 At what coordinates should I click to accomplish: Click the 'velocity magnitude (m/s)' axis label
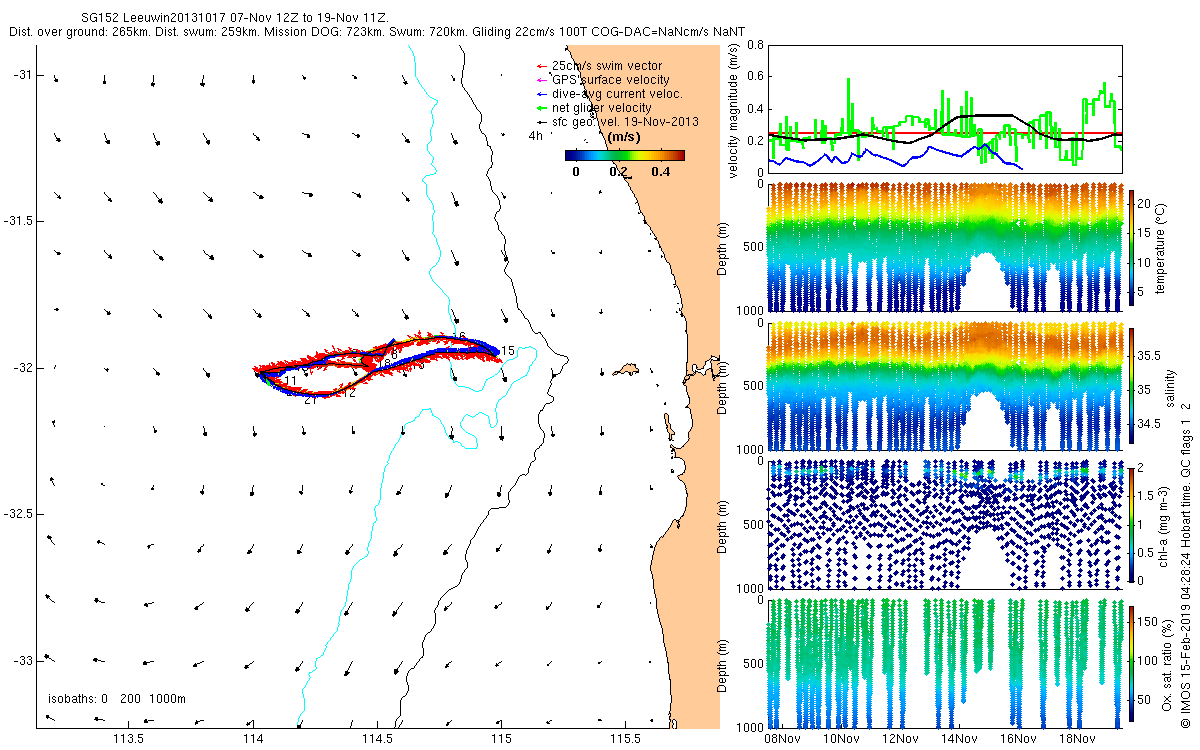pos(735,112)
